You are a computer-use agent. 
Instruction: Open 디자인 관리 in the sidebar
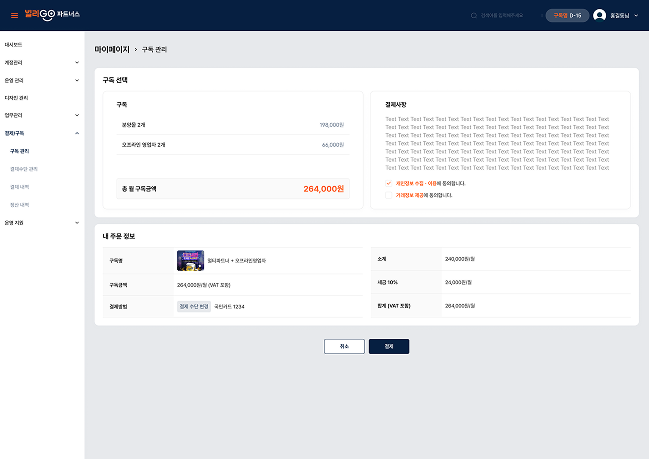tap(16, 98)
